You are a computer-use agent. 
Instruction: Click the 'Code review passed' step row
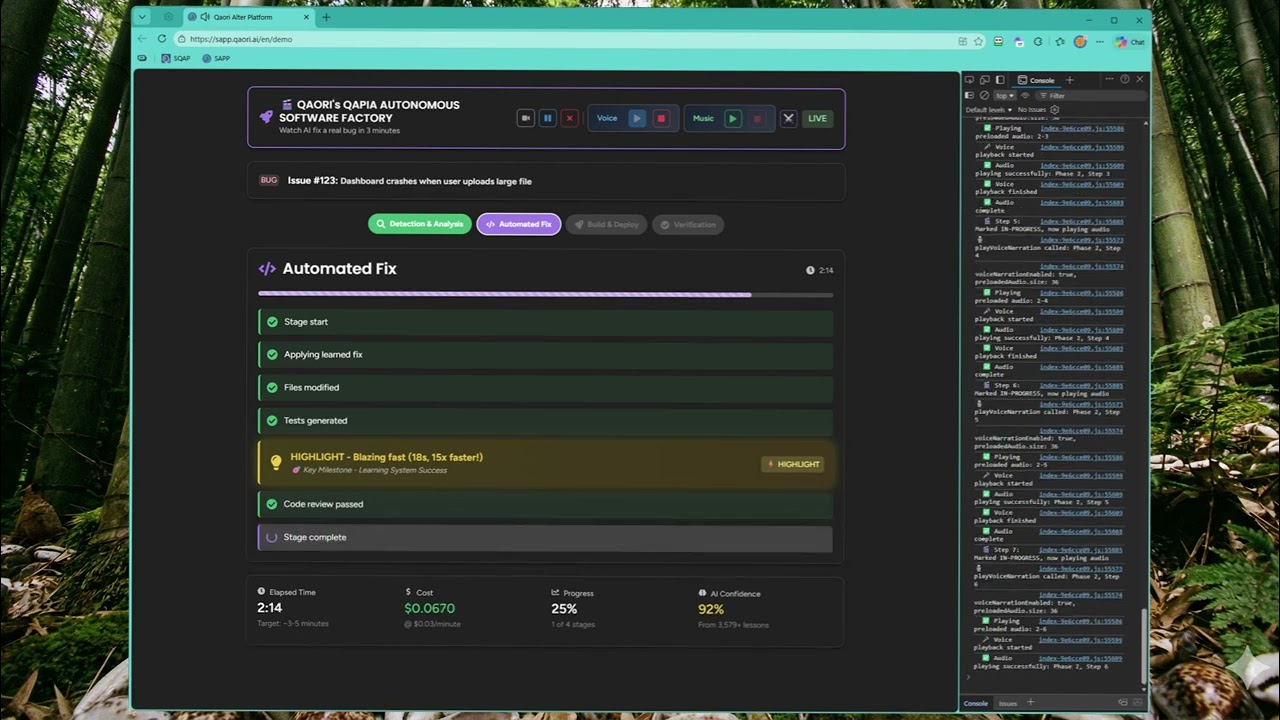point(545,504)
